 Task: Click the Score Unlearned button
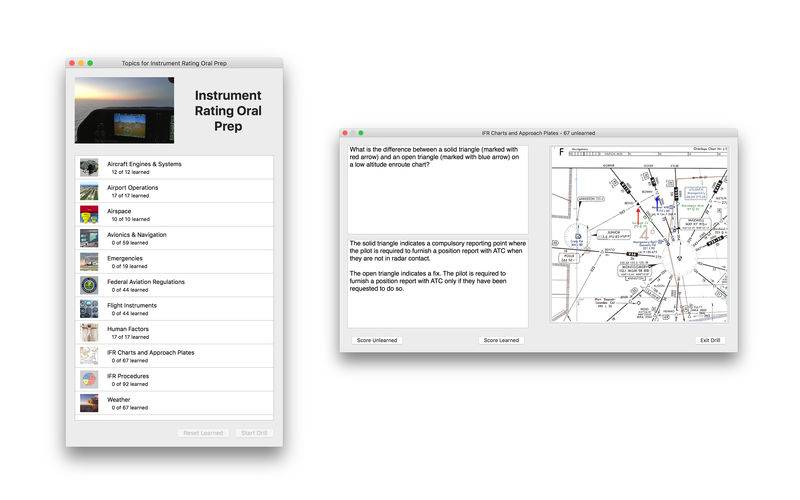click(377, 340)
